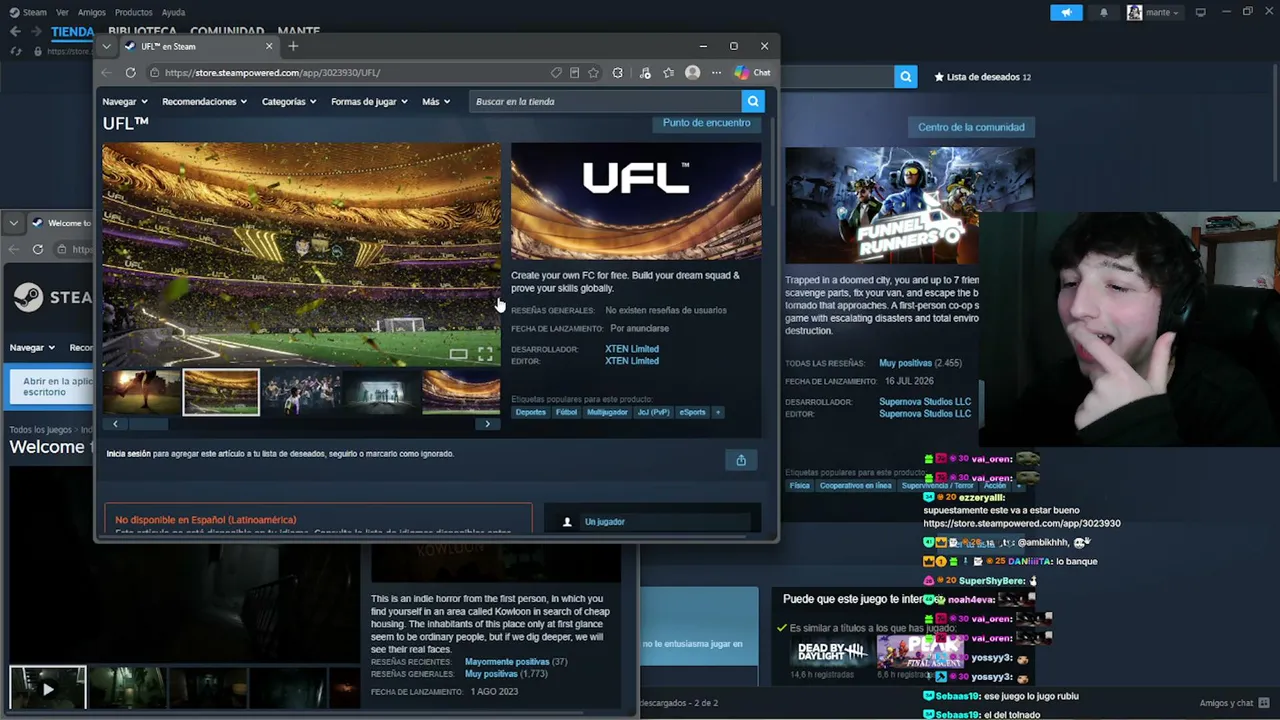Expand the Navegar menu in the UFL window
This screenshot has width=1280, height=720.
124,101
